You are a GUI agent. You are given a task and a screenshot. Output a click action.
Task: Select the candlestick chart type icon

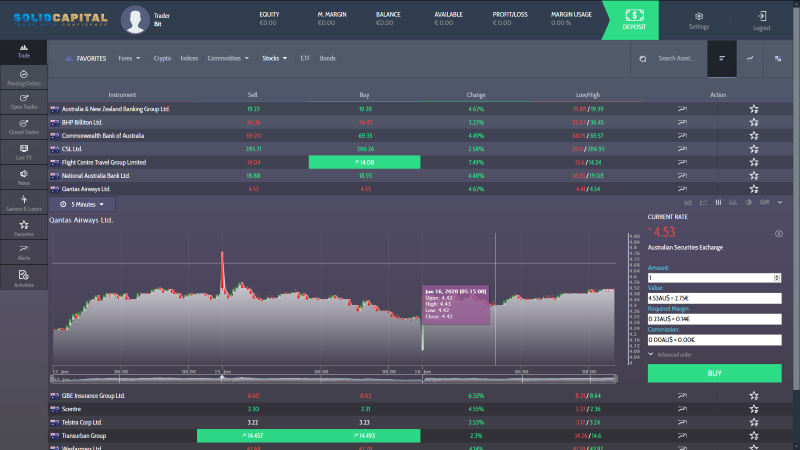click(x=718, y=203)
